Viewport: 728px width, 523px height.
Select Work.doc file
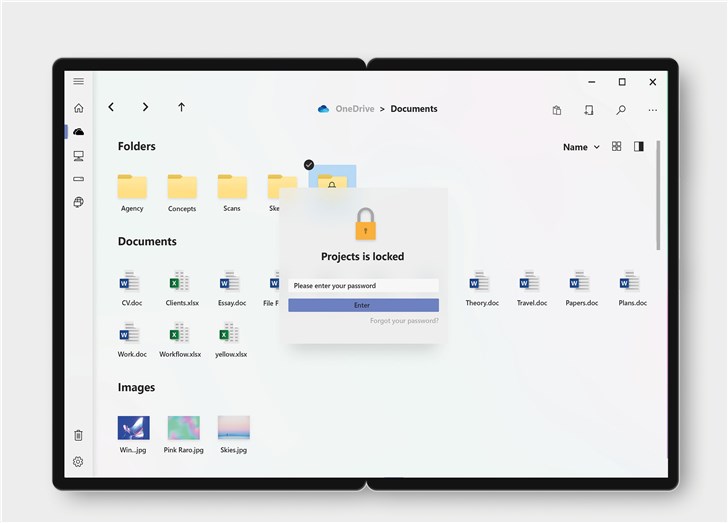132,340
